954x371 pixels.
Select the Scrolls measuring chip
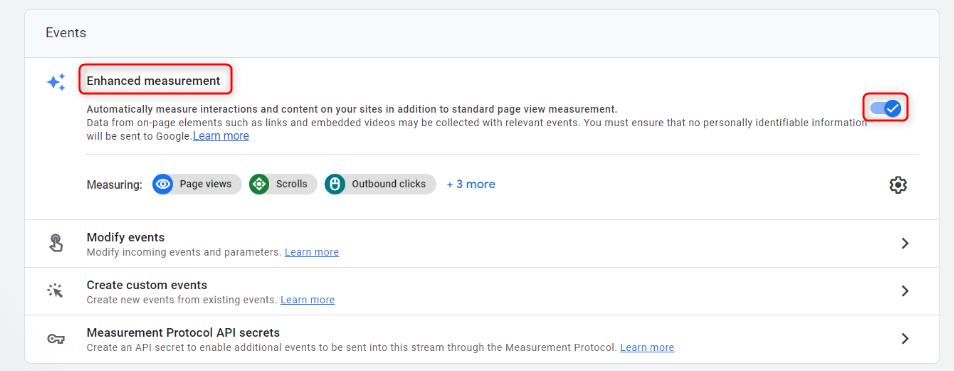click(x=283, y=184)
